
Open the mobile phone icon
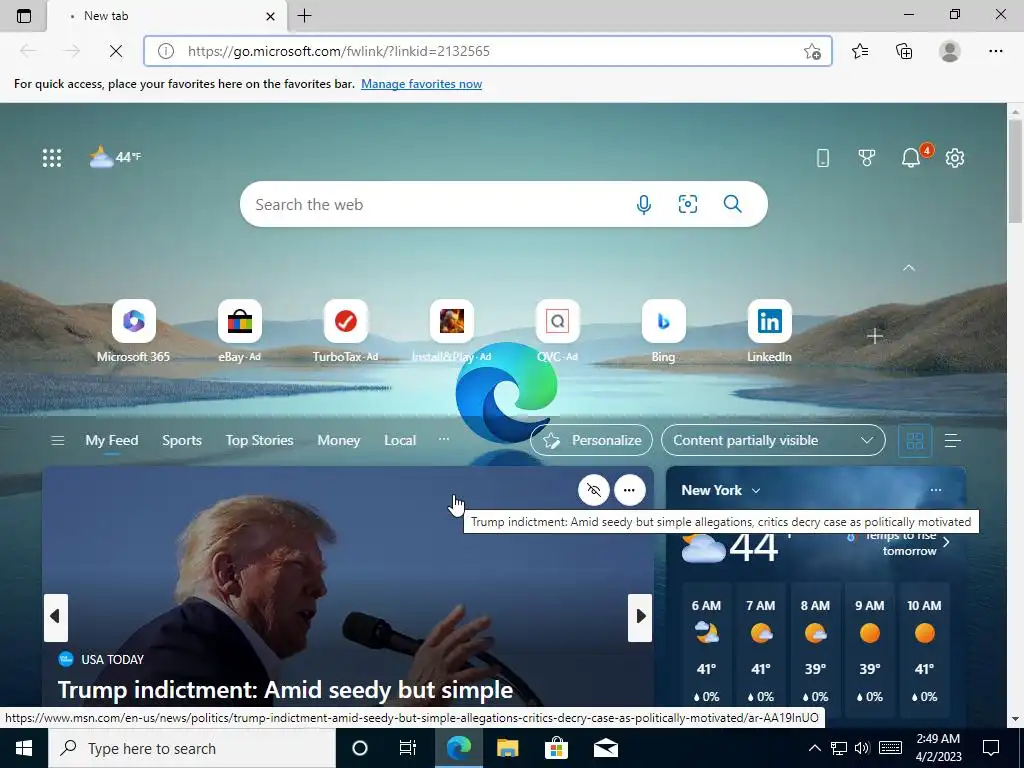[823, 157]
